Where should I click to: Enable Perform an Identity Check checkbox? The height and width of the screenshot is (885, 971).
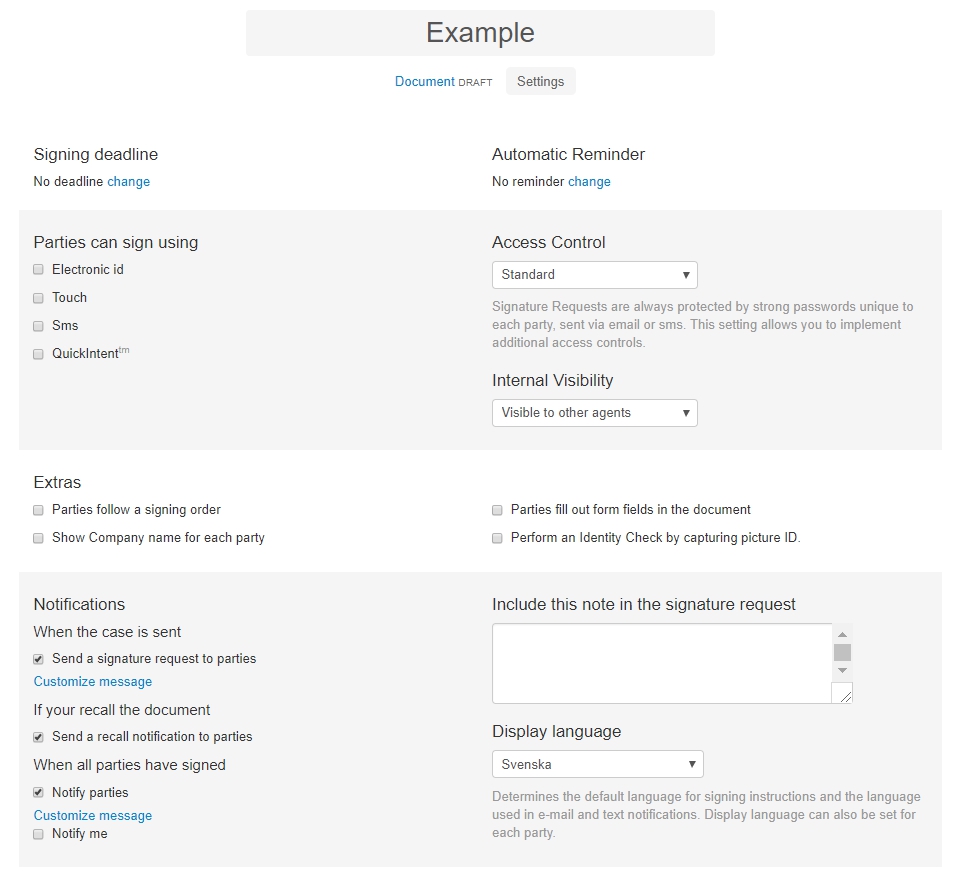pyautogui.click(x=497, y=538)
